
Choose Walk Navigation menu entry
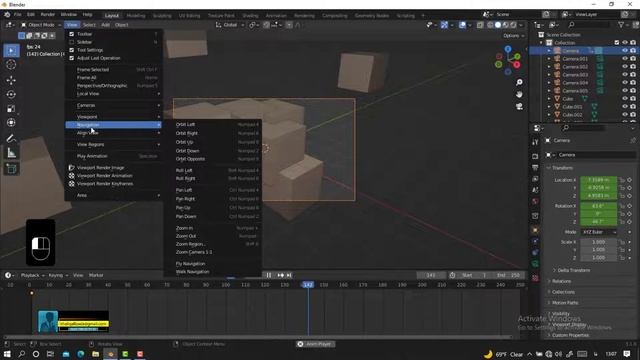(x=213, y=272)
